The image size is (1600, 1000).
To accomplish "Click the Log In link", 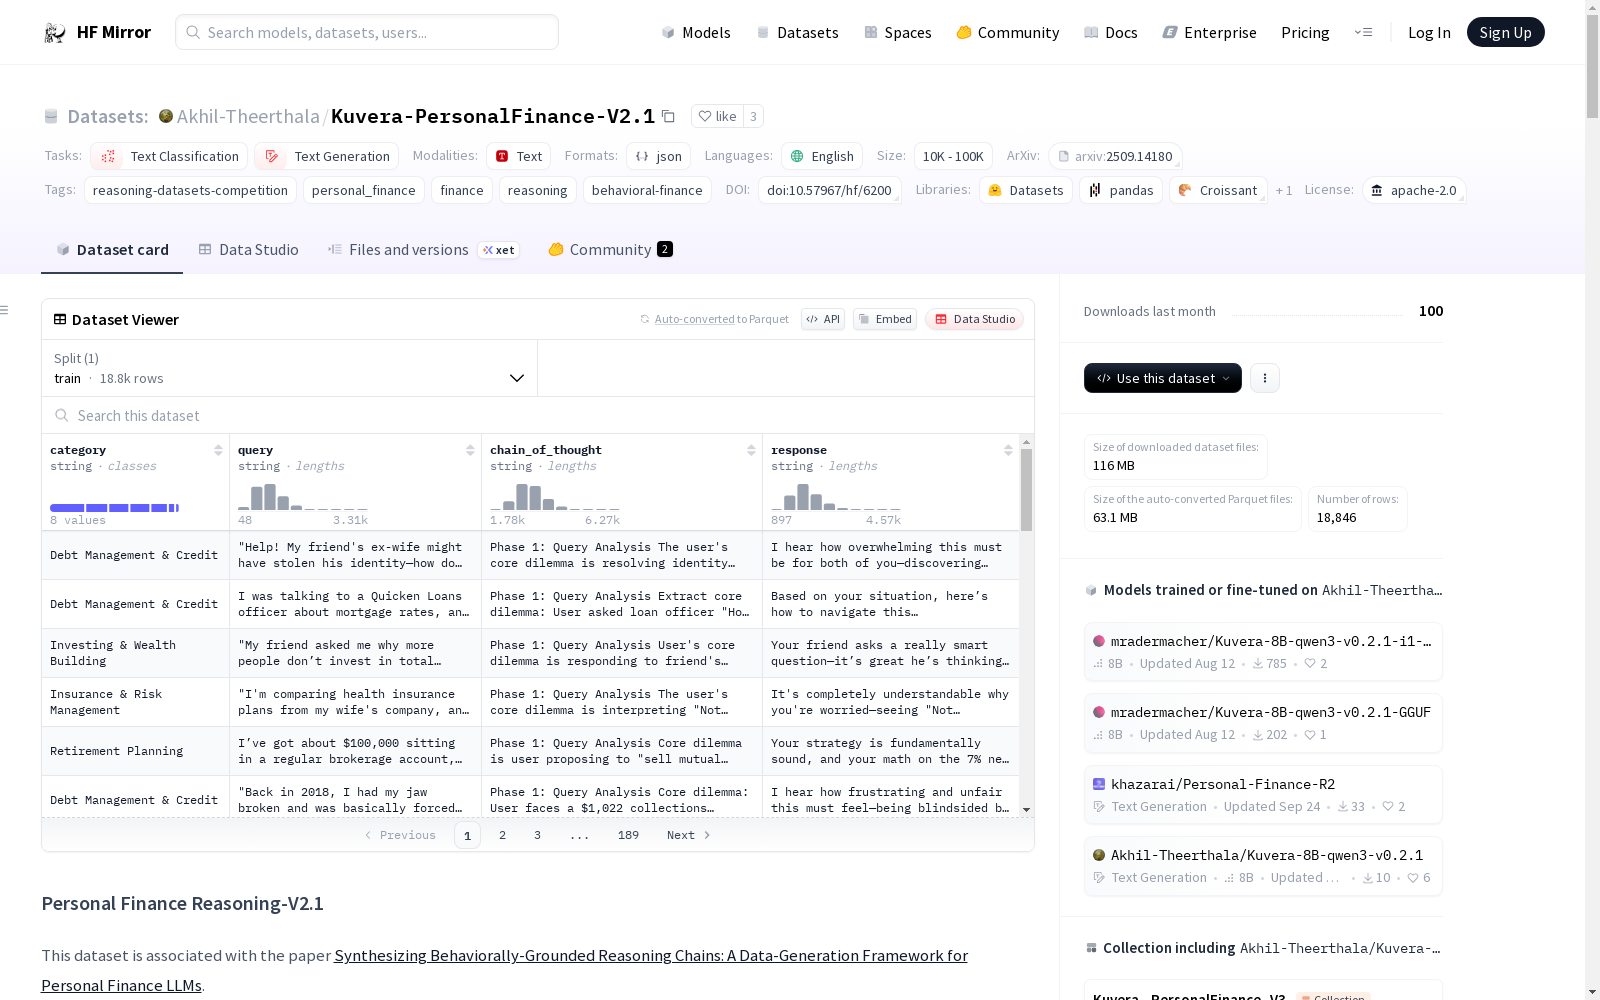I will point(1429,32).
